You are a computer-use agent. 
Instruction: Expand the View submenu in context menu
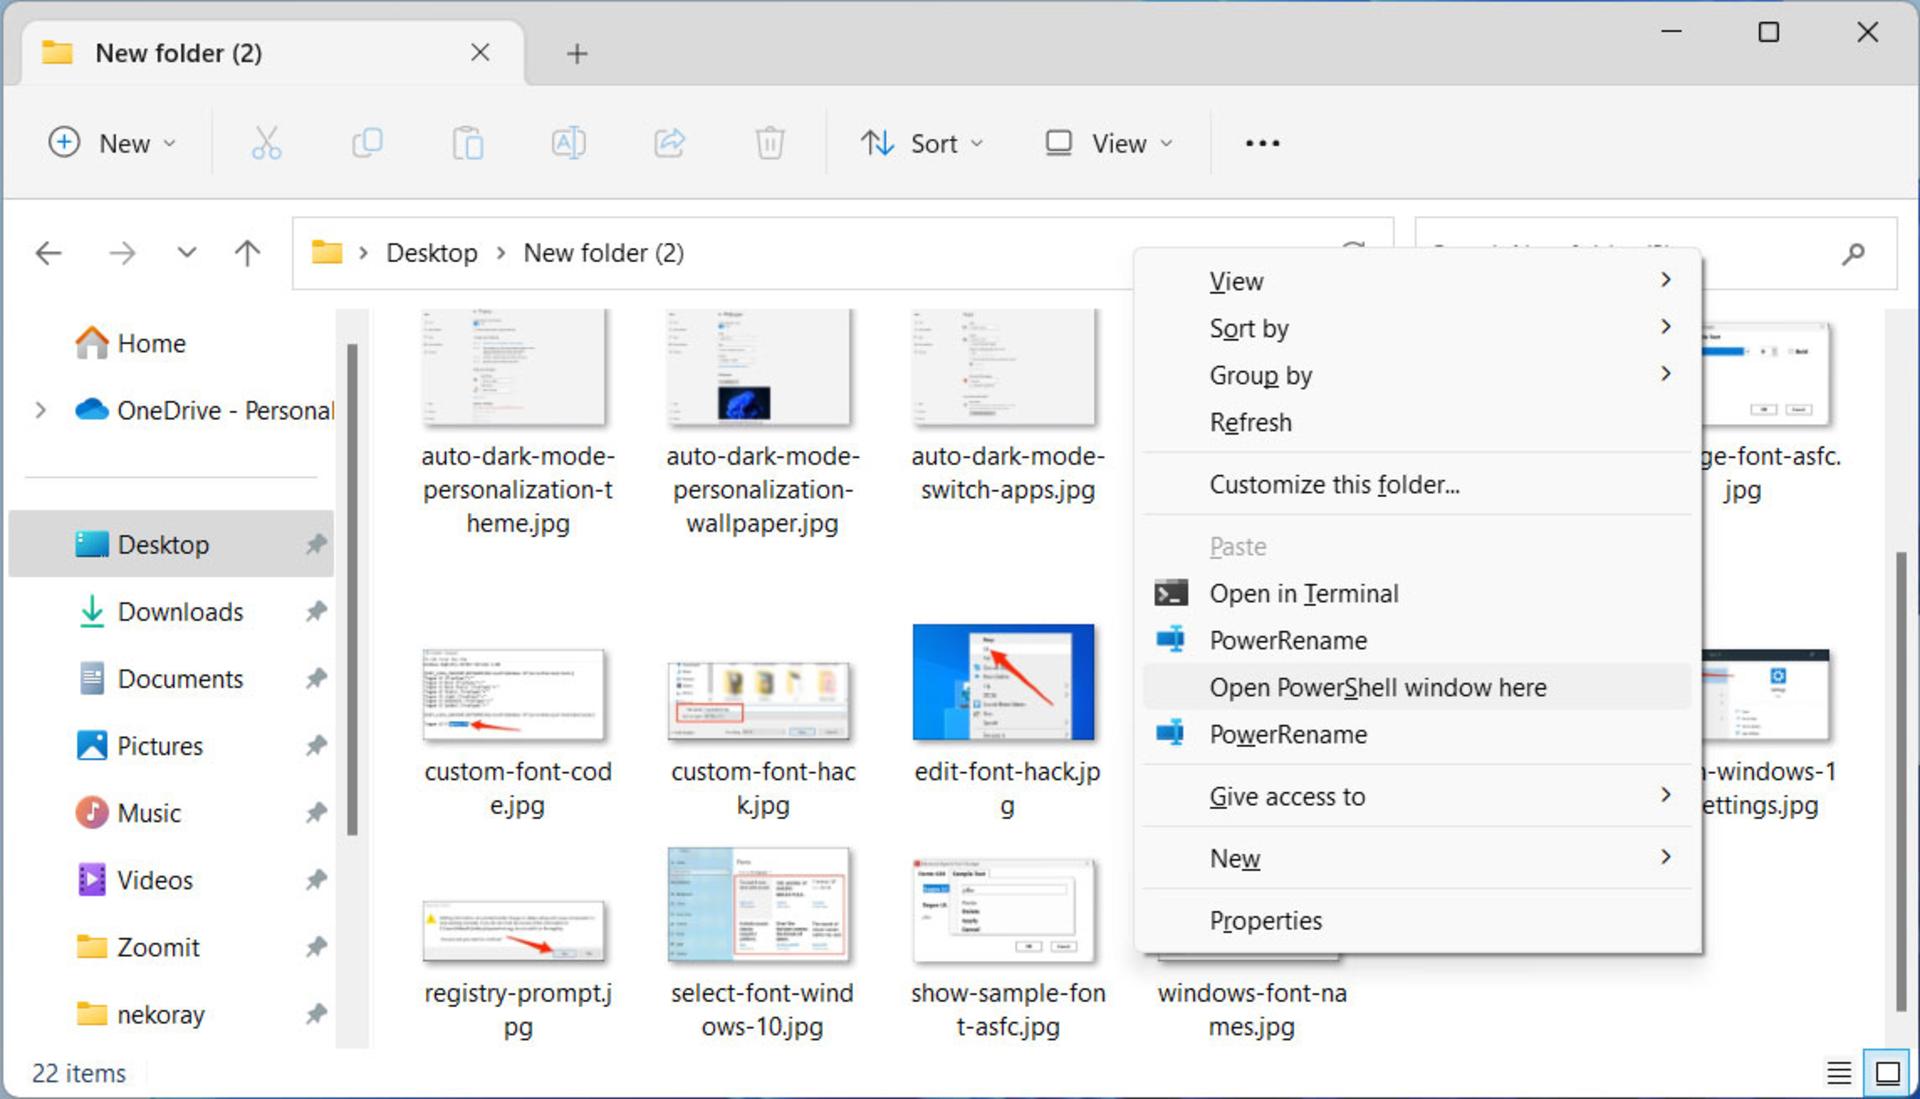point(1418,281)
